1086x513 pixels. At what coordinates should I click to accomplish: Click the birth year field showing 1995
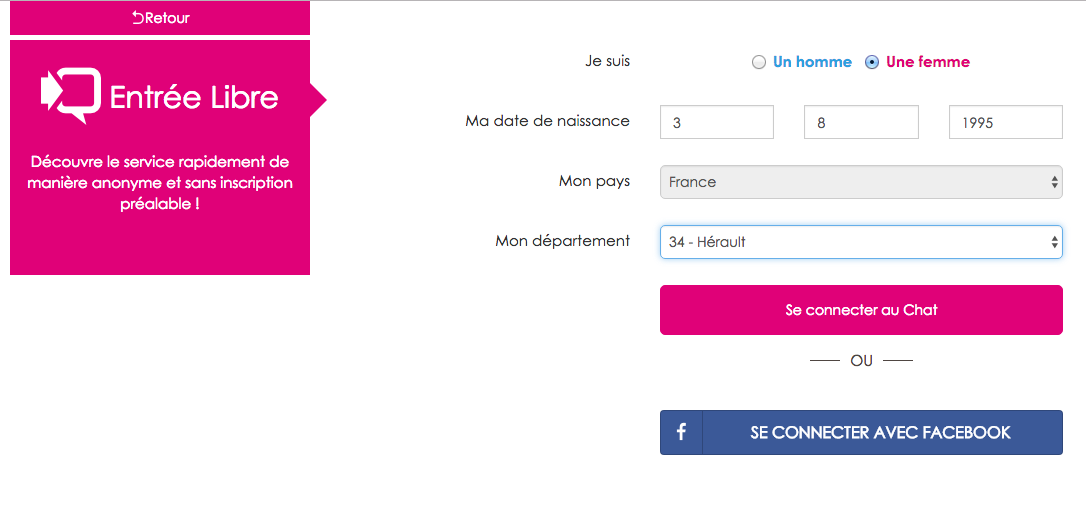(1006, 123)
